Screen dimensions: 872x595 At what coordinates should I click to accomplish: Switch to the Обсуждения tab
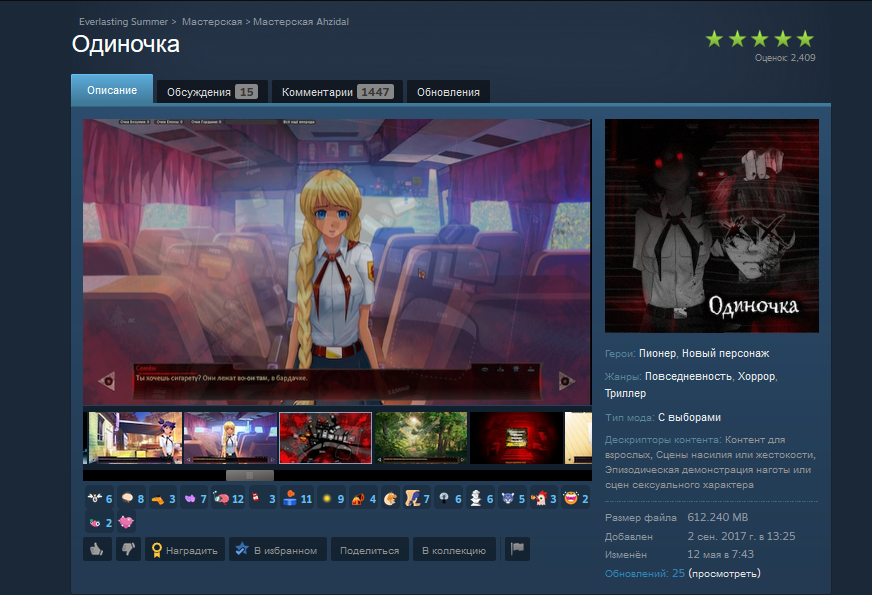point(212,92)
